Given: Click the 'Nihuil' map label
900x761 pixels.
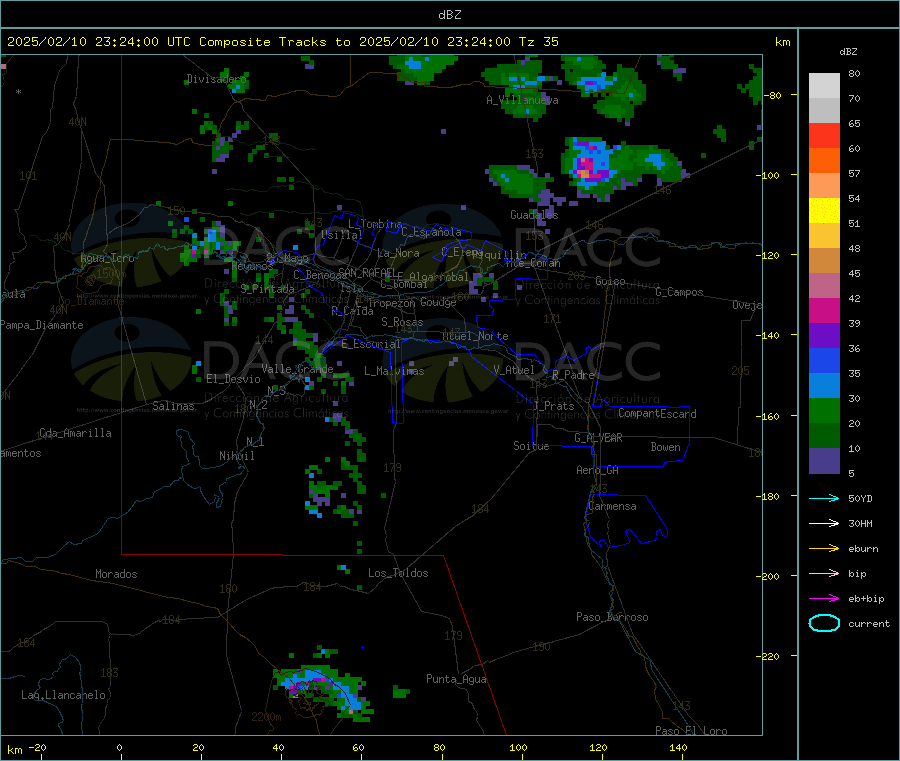Looking at the screenshot, I should coord(236,456).
